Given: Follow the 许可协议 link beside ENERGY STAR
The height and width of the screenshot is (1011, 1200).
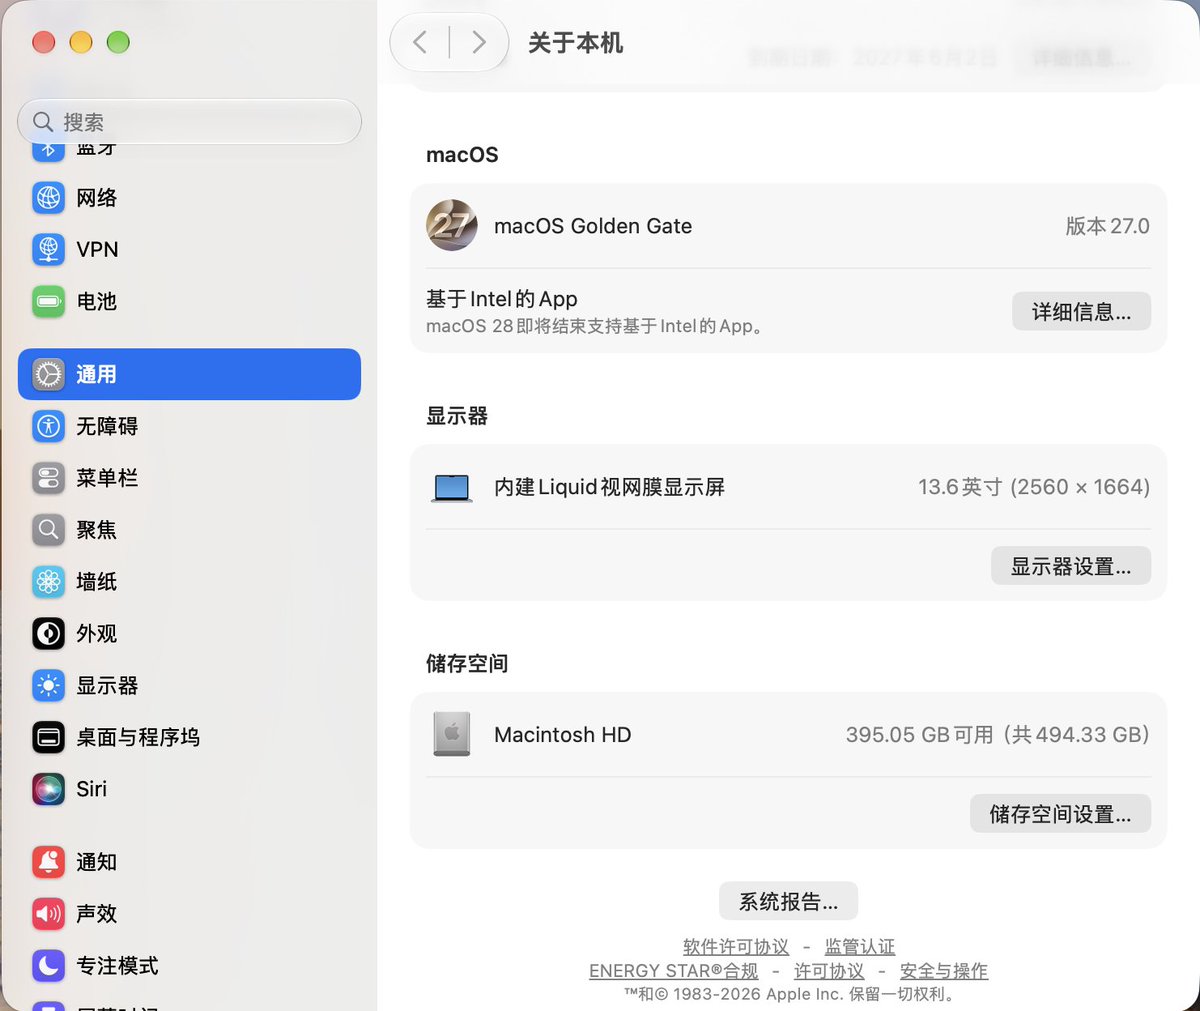Looking at the screenshot, I should (829, 971).
